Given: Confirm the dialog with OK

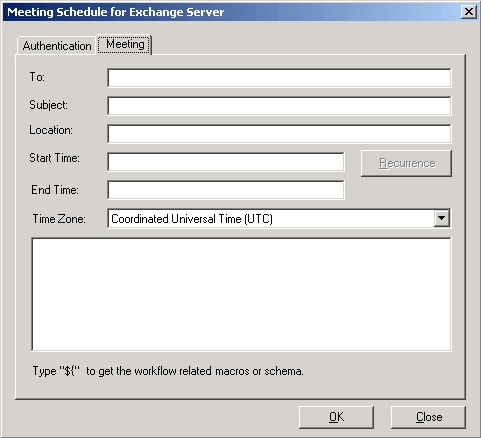Looking at the screenshot, I should coord(336,417).
